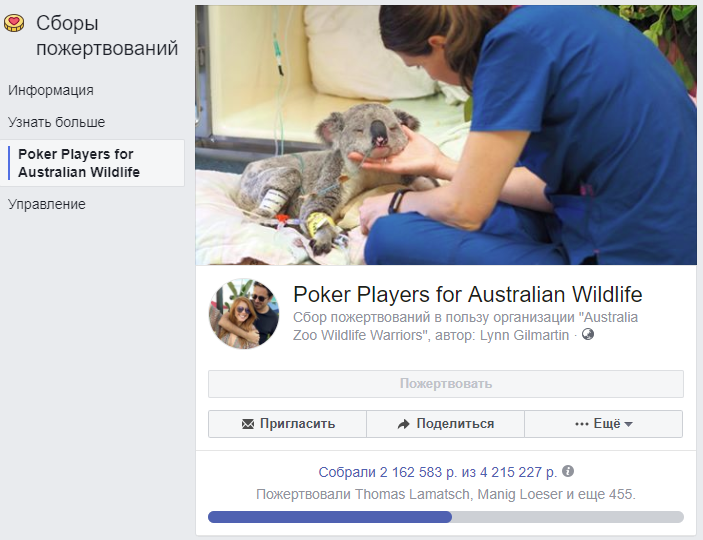Click the three dots icon on Ещё
Screen dimensions: 703x540
pos(581,424)
